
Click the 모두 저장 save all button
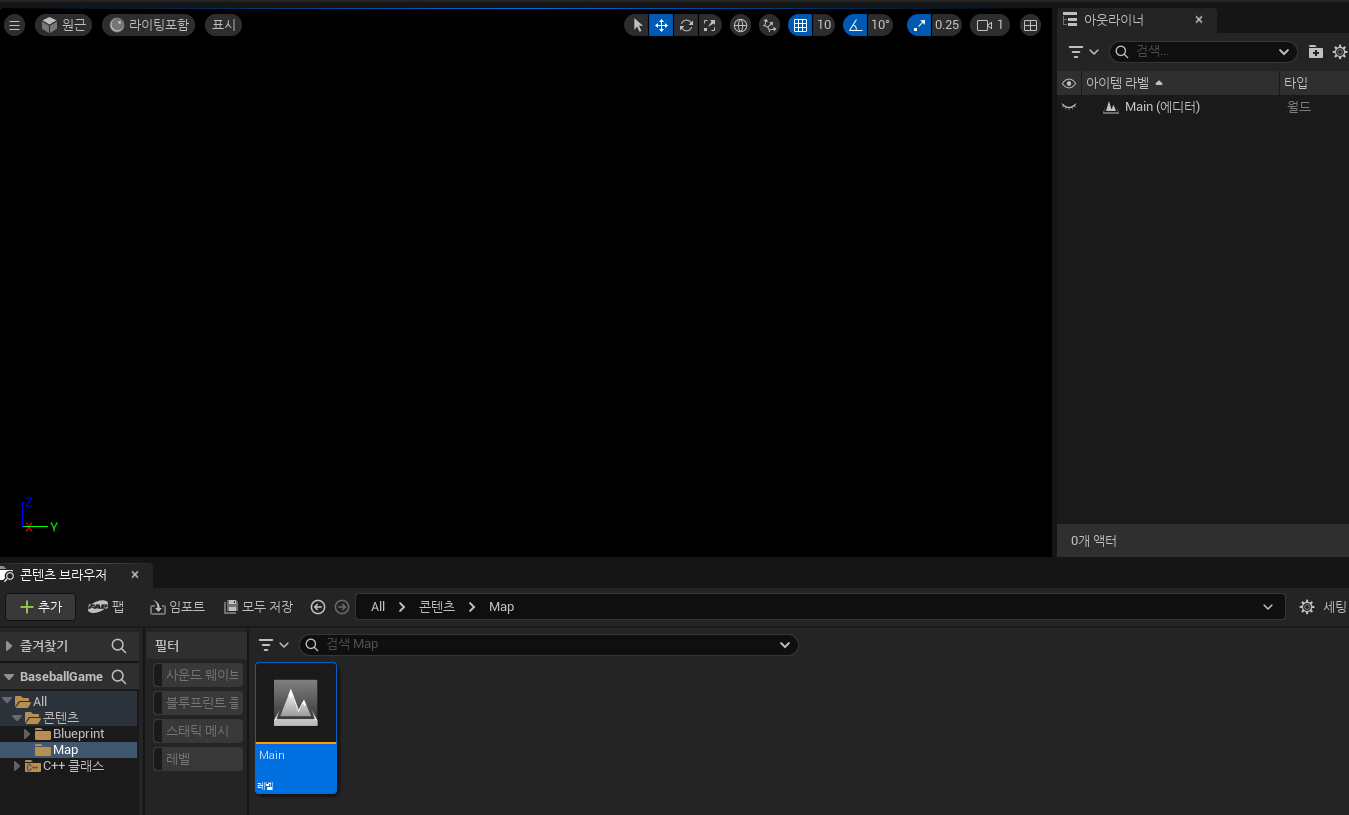click(x=259, y=607)
